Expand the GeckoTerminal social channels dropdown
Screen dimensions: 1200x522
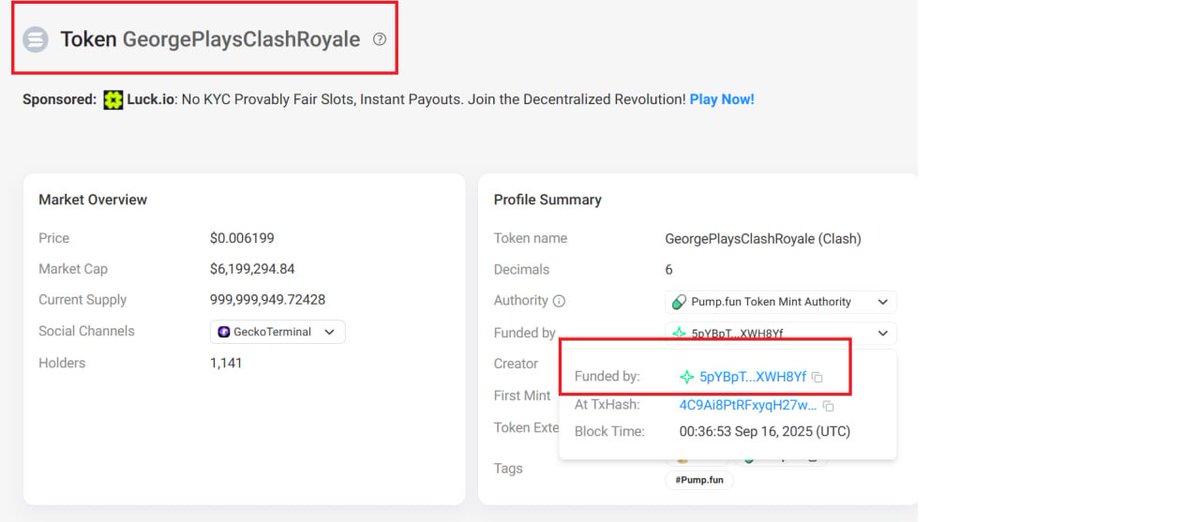pyautogui.click(x=329, y=332)
